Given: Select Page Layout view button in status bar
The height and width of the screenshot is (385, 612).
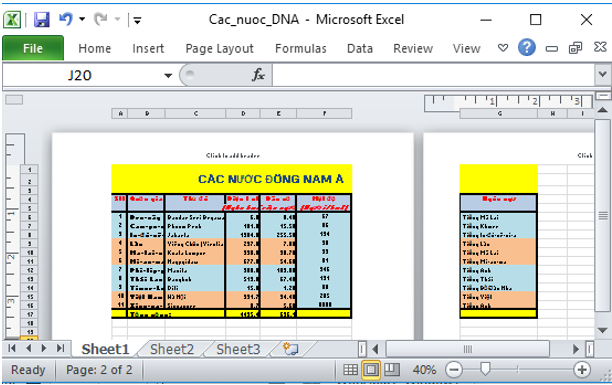Looking at the screenshot, I should tap(371, 369).
